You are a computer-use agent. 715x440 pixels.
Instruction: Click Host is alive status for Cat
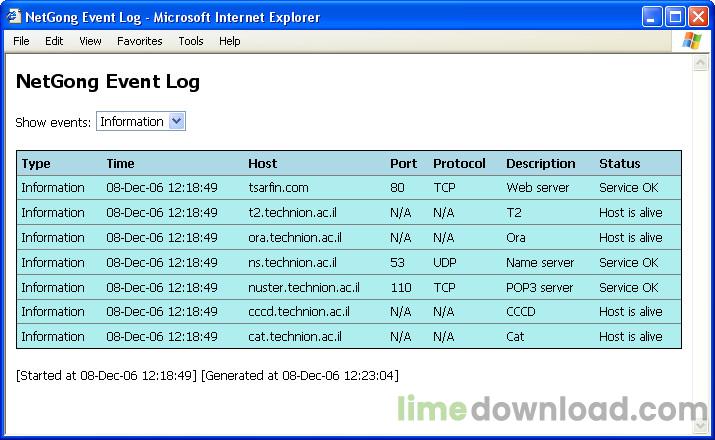631,337
